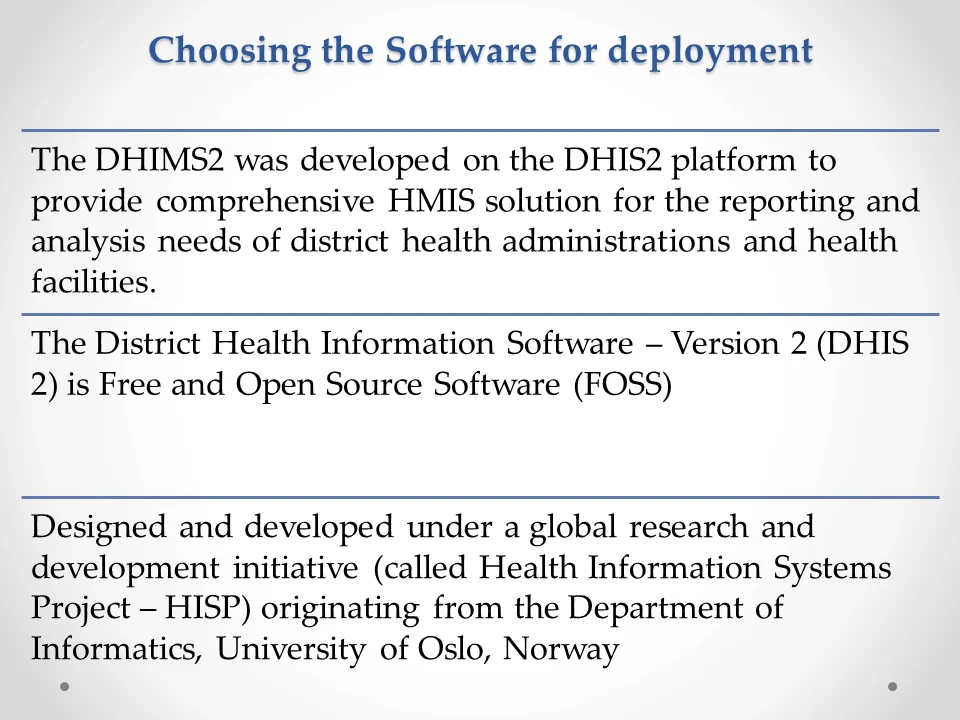Click the paragraph starting 'The DHIMS2 was developed'
960x720 pixels.
(x=476, y=220)
